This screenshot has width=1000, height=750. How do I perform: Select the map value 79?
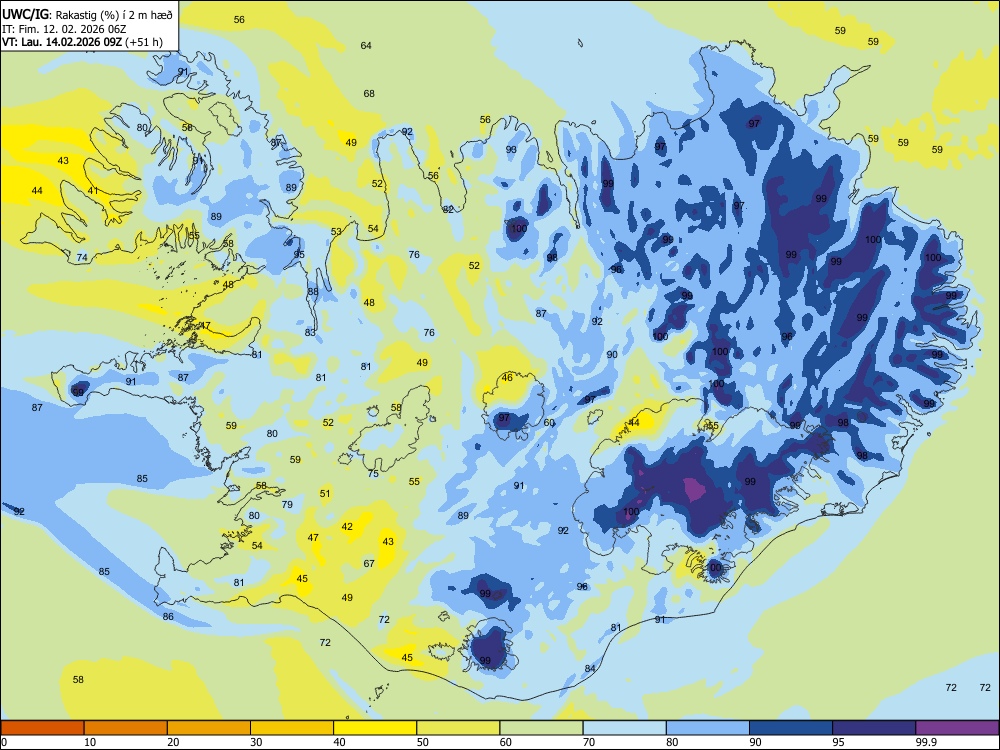click(288, 504)
